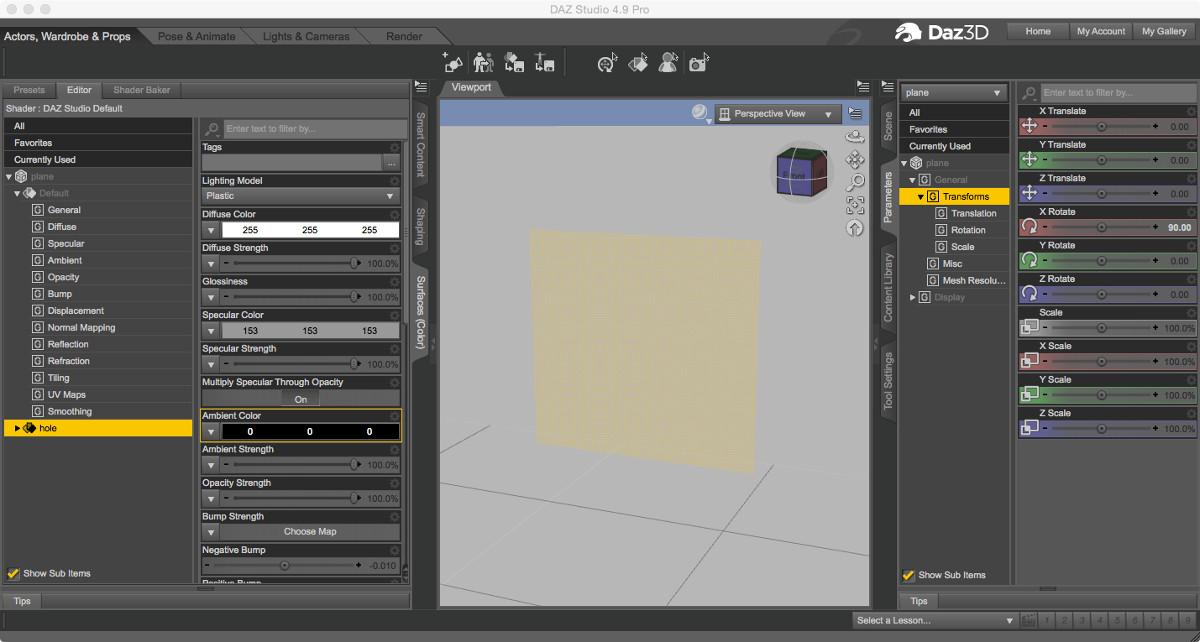Click the save pose preset toolbar icon
This screenshot has width=1200, height=642.
pos(544,63)
